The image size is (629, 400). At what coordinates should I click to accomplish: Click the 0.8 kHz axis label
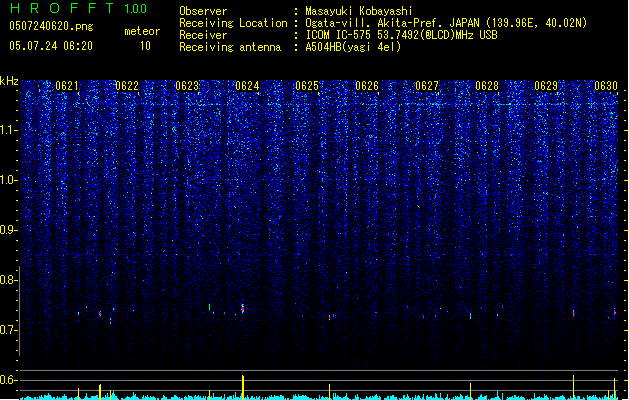coord(9,280)
